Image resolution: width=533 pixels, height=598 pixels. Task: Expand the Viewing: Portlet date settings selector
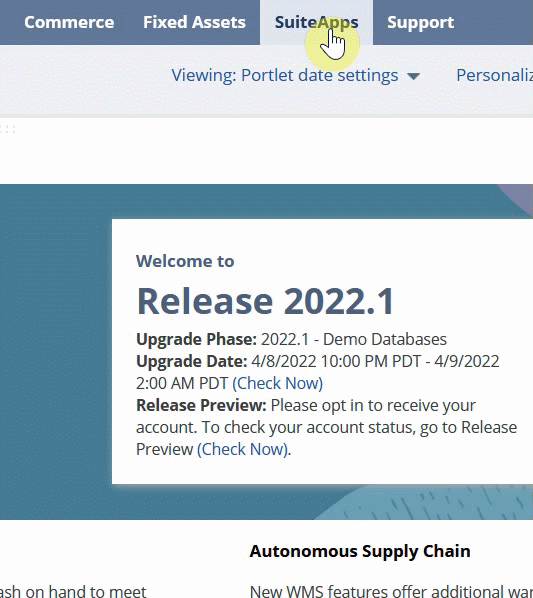pos(295,75)
